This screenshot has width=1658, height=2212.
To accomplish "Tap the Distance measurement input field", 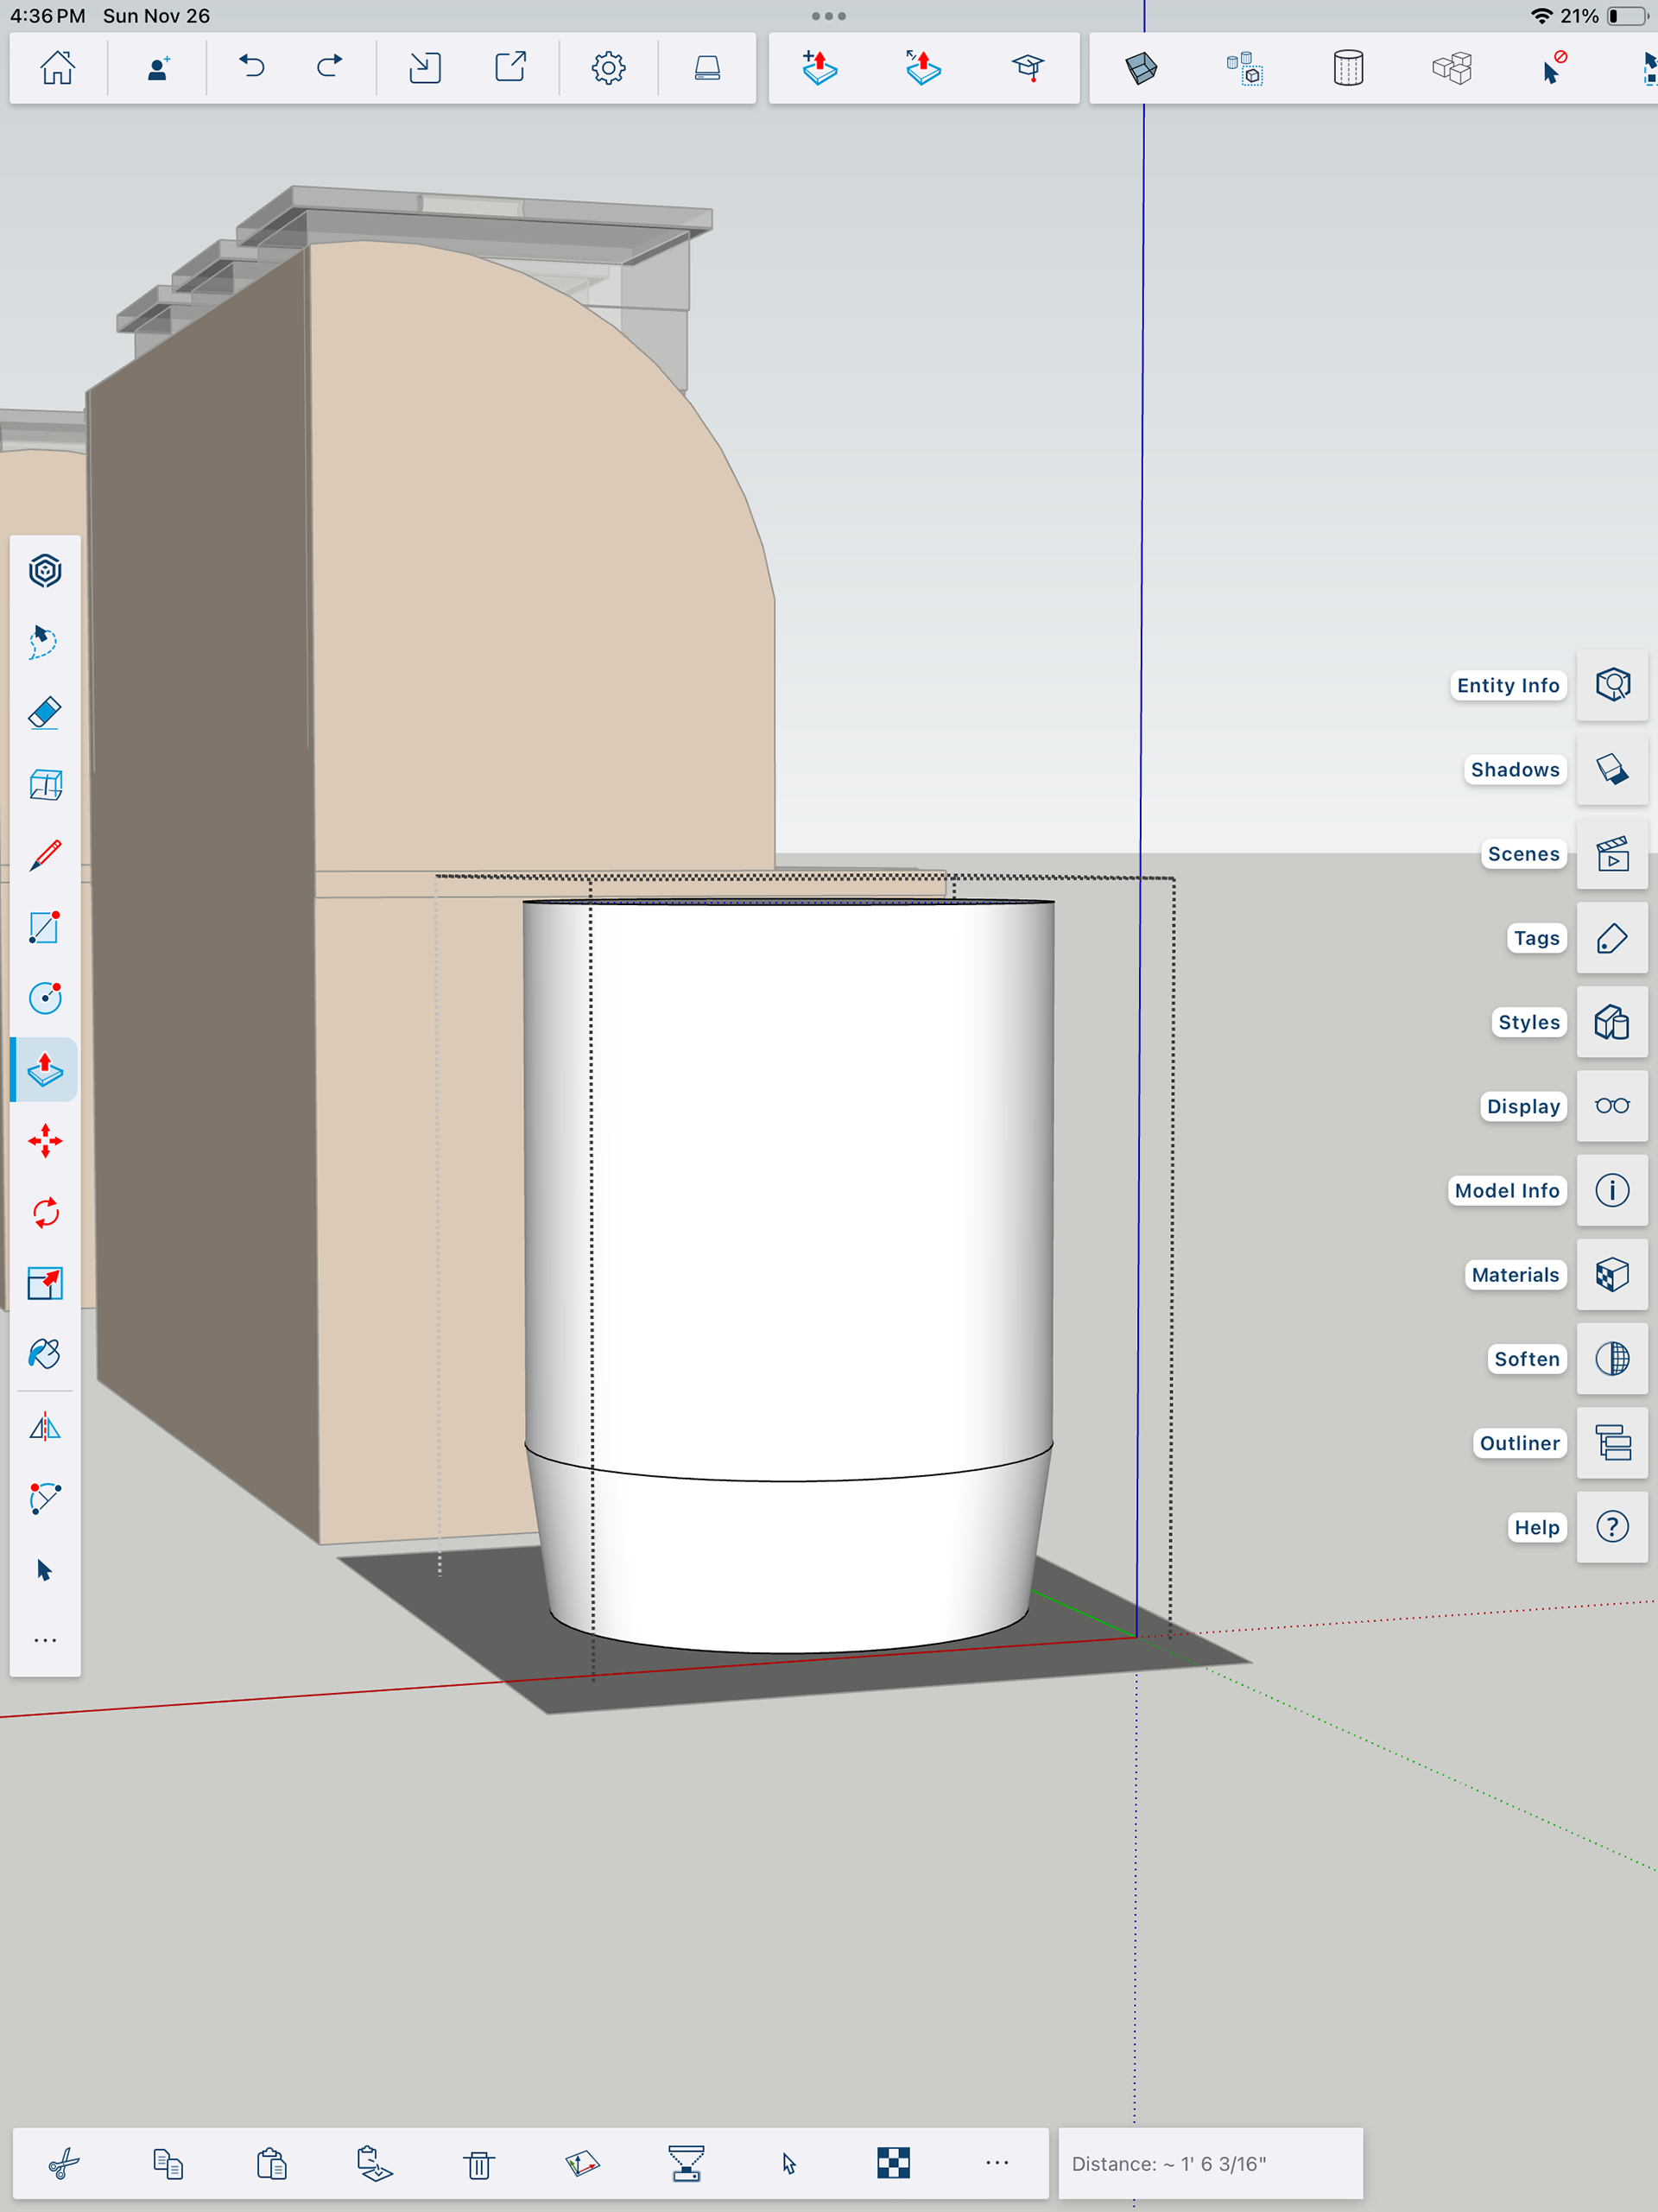I will point(1210,2163).
